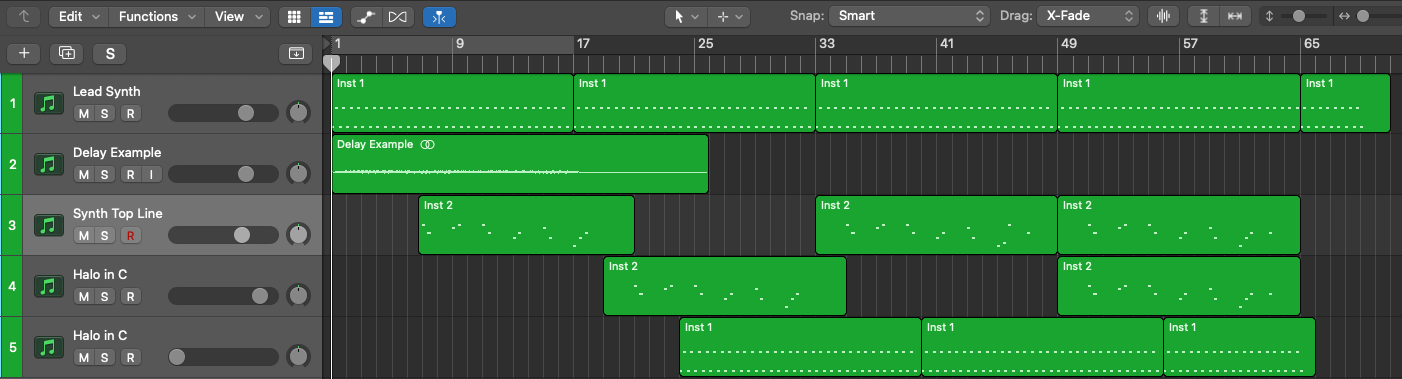Solo the Delay Example track
1402x379 pixels.
tap(106, 175)
